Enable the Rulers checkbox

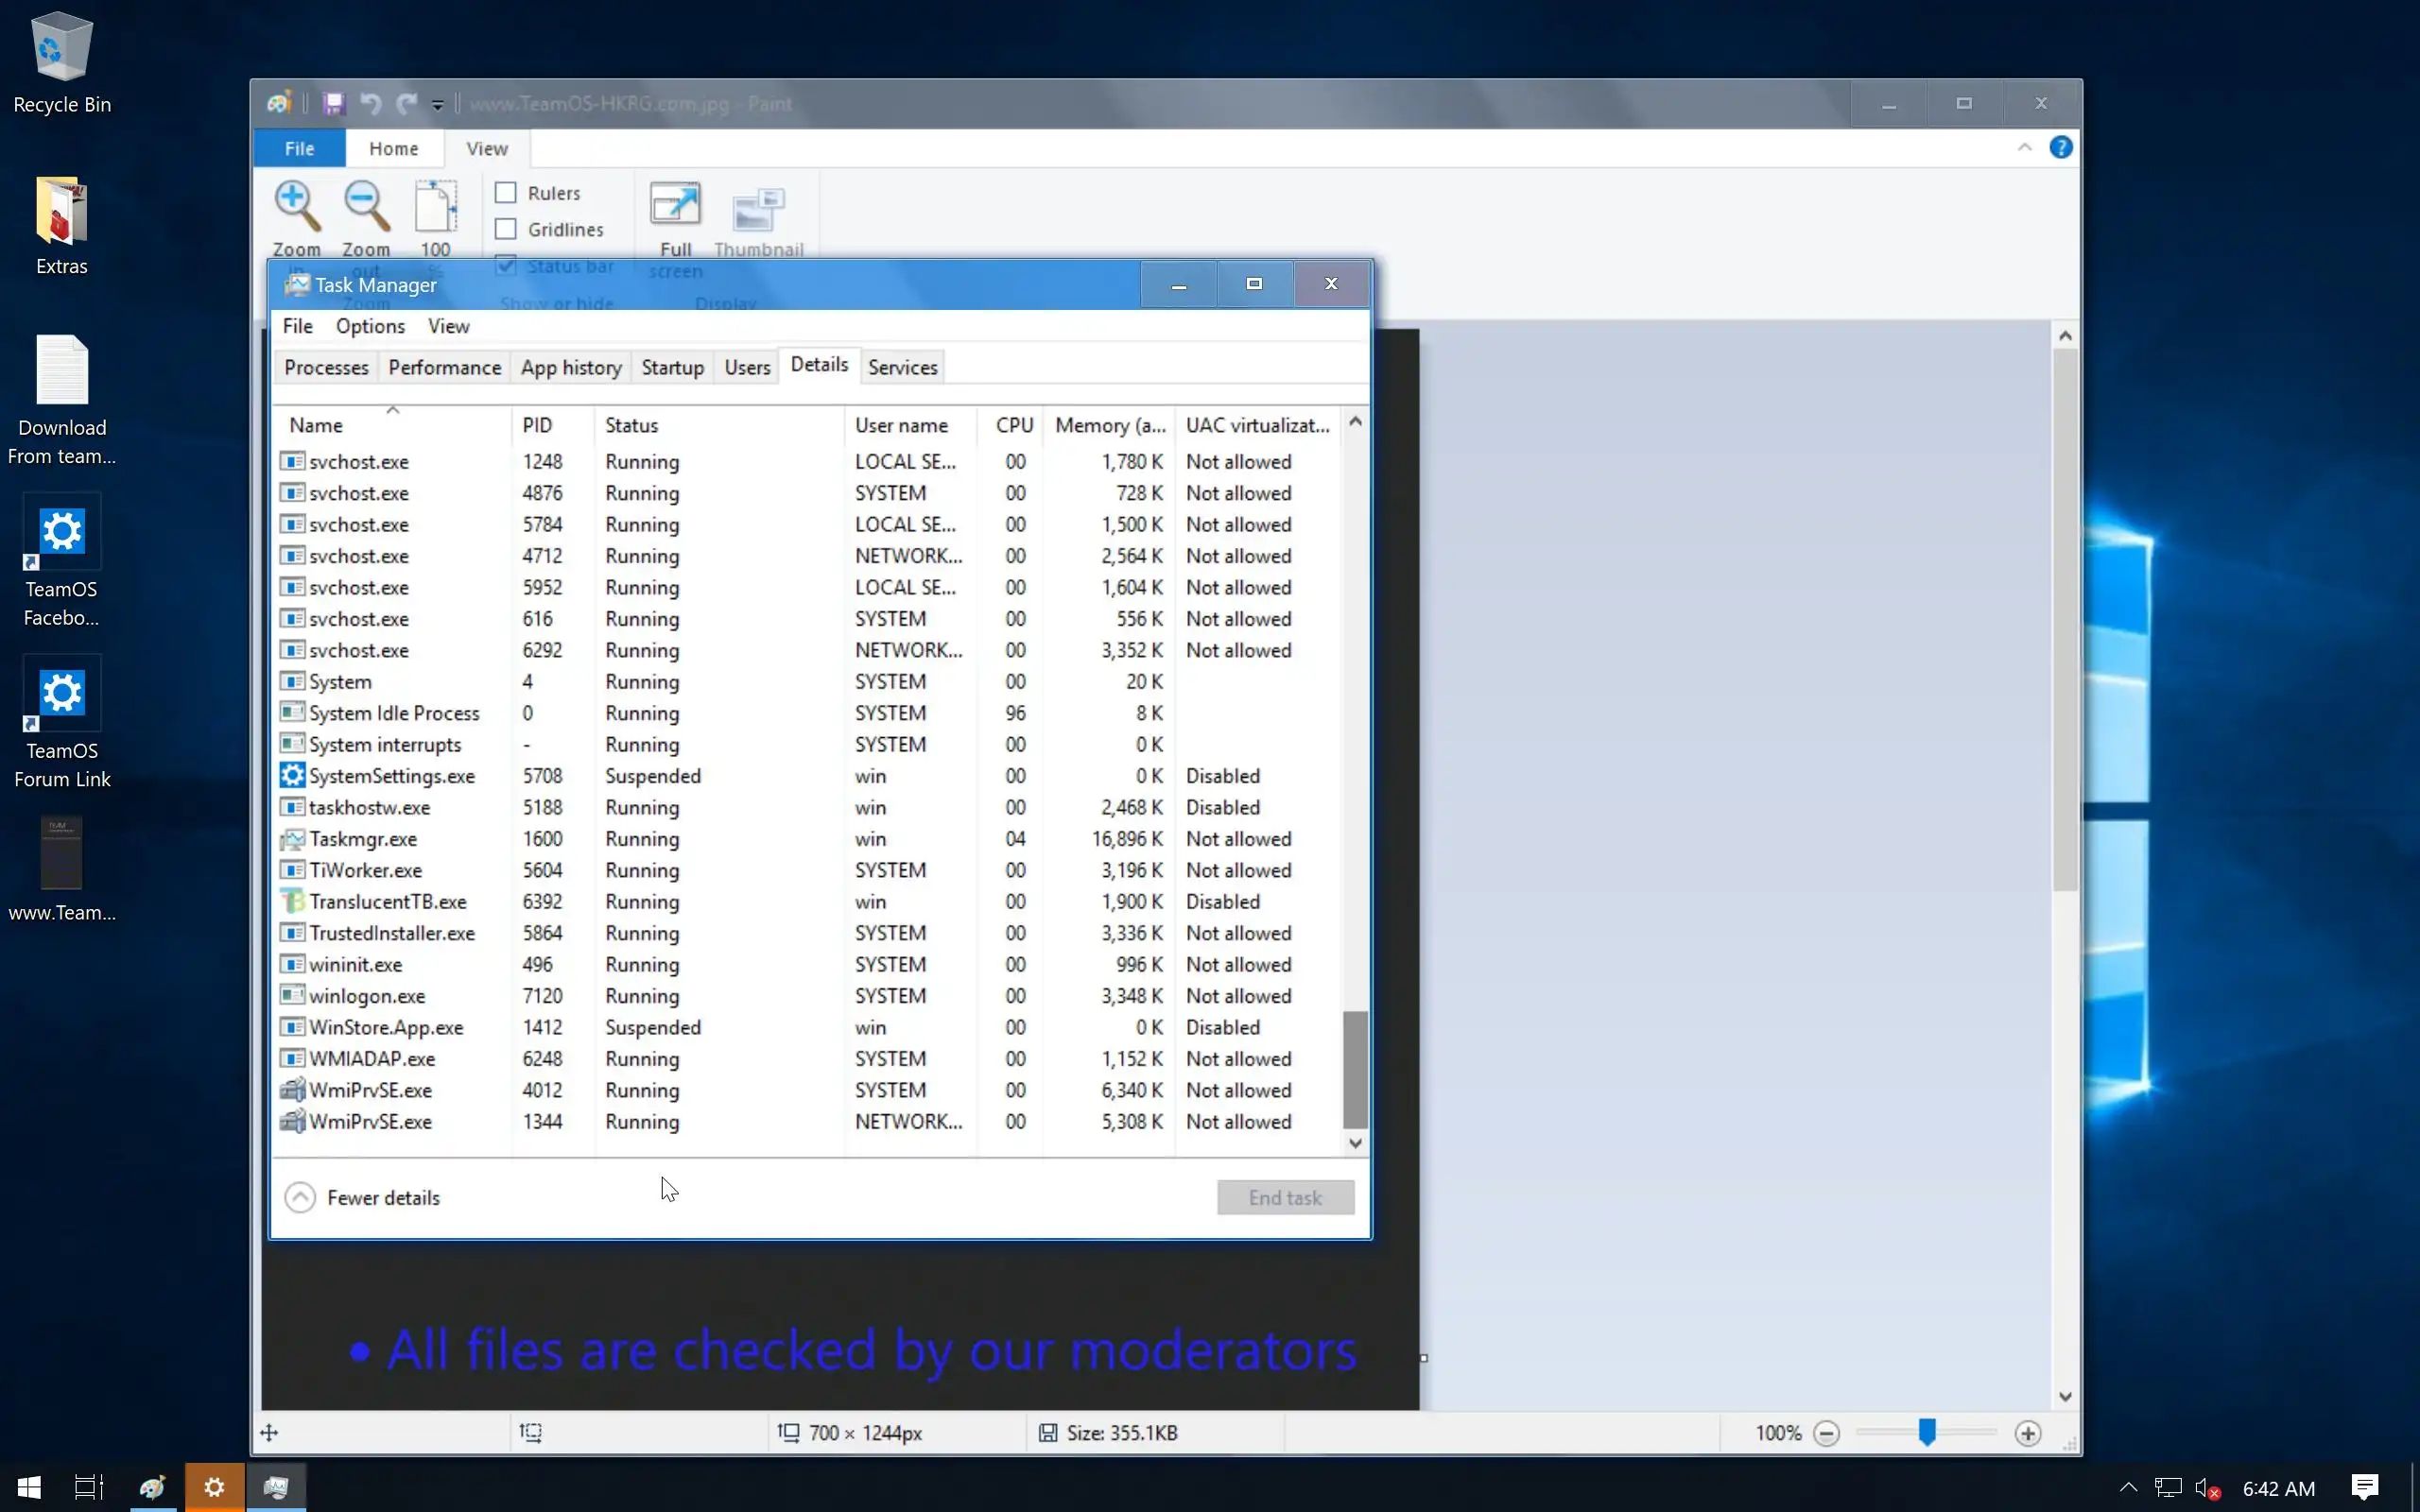click(506, 193)
